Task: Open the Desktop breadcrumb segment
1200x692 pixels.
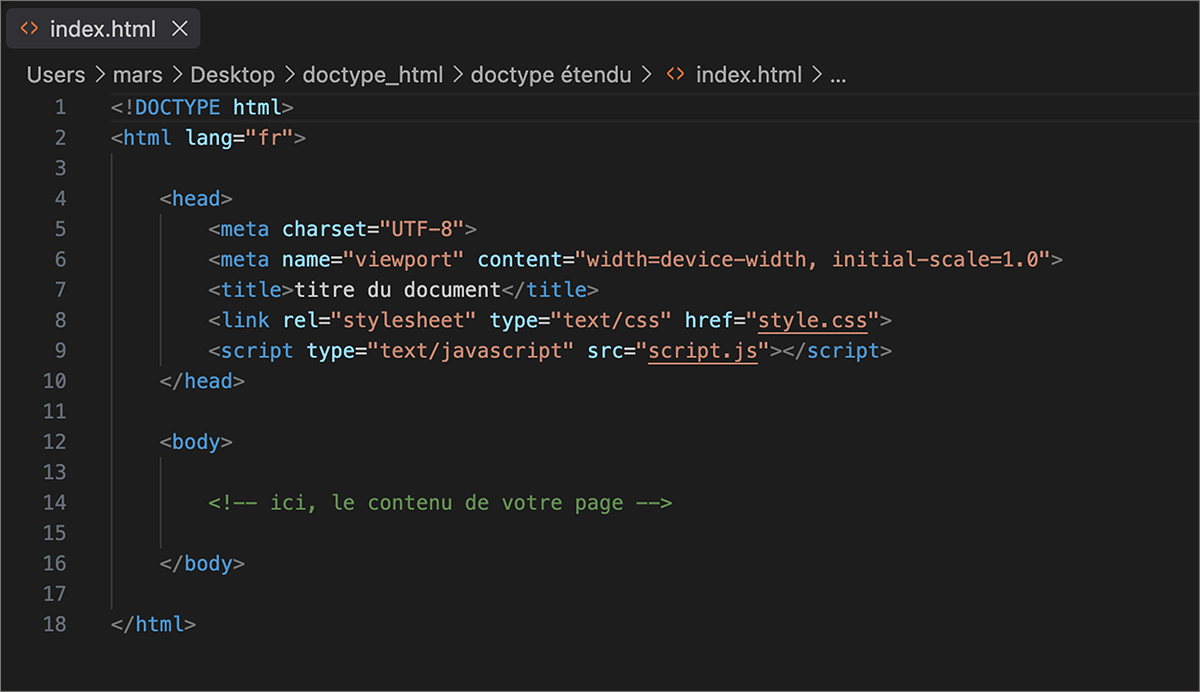Action: (232, 74)
